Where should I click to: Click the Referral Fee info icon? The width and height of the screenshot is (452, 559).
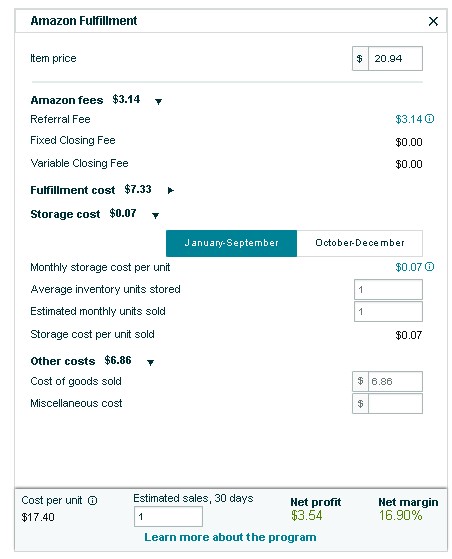click(430, 119)
